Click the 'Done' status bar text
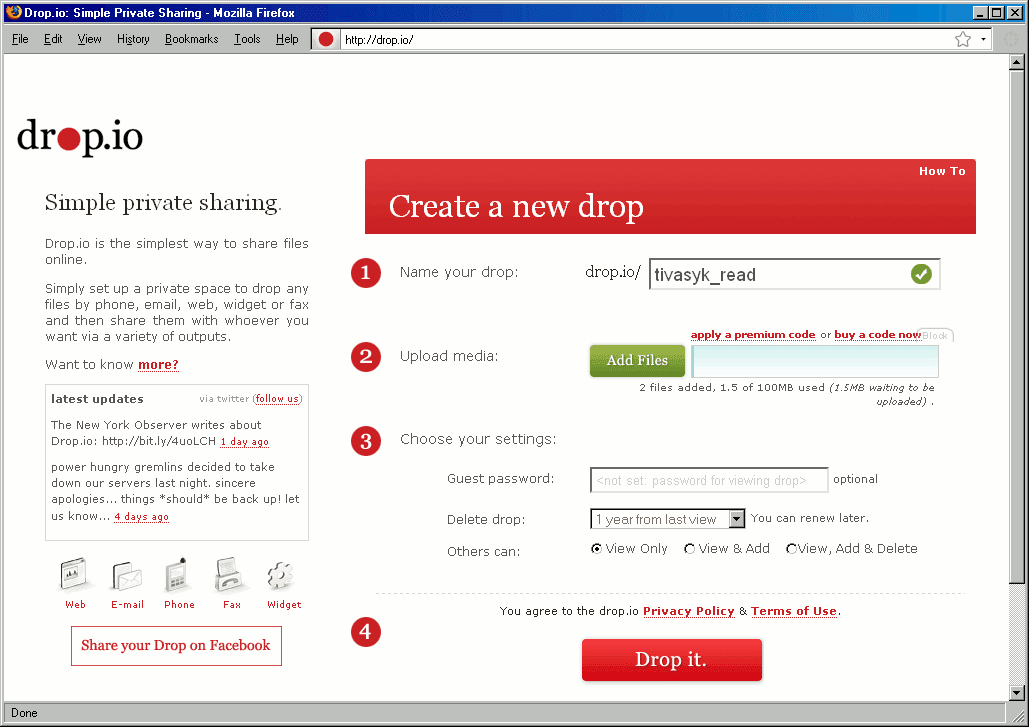Screen dimensions: 1029x727 (24, 713)
